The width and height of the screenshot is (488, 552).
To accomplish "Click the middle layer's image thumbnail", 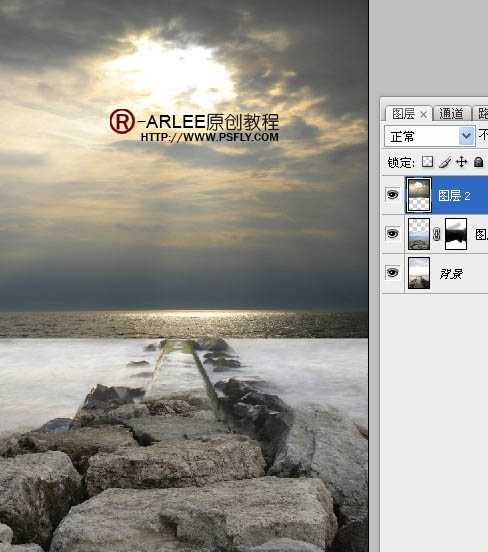I will (419, 234).
